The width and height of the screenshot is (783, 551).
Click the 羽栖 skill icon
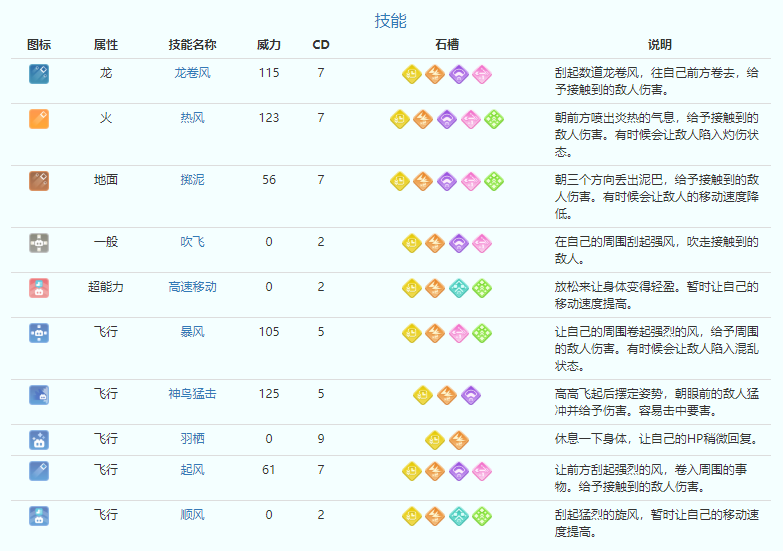39,440
